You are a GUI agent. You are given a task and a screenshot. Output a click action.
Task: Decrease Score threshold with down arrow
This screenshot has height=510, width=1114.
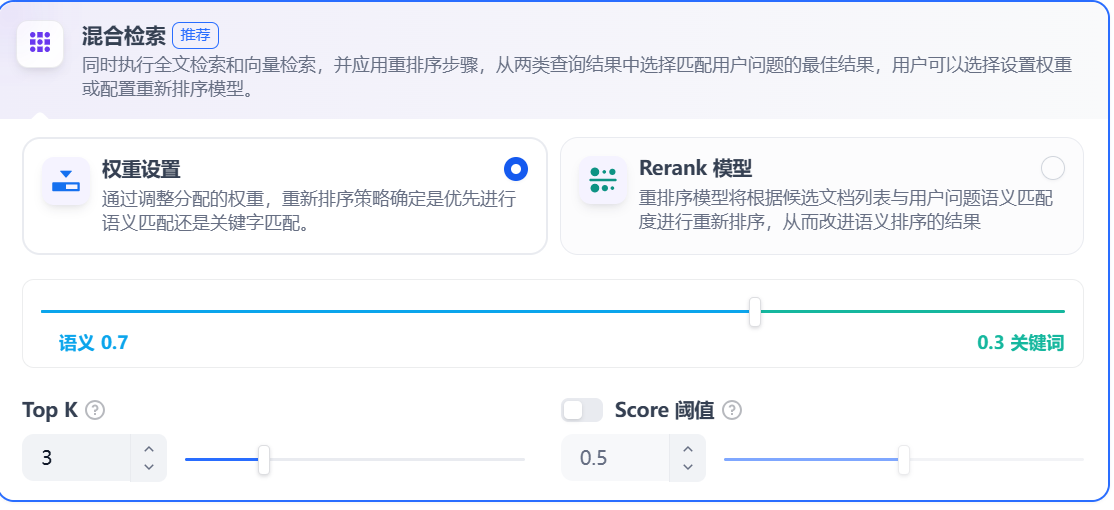(688, 467)
